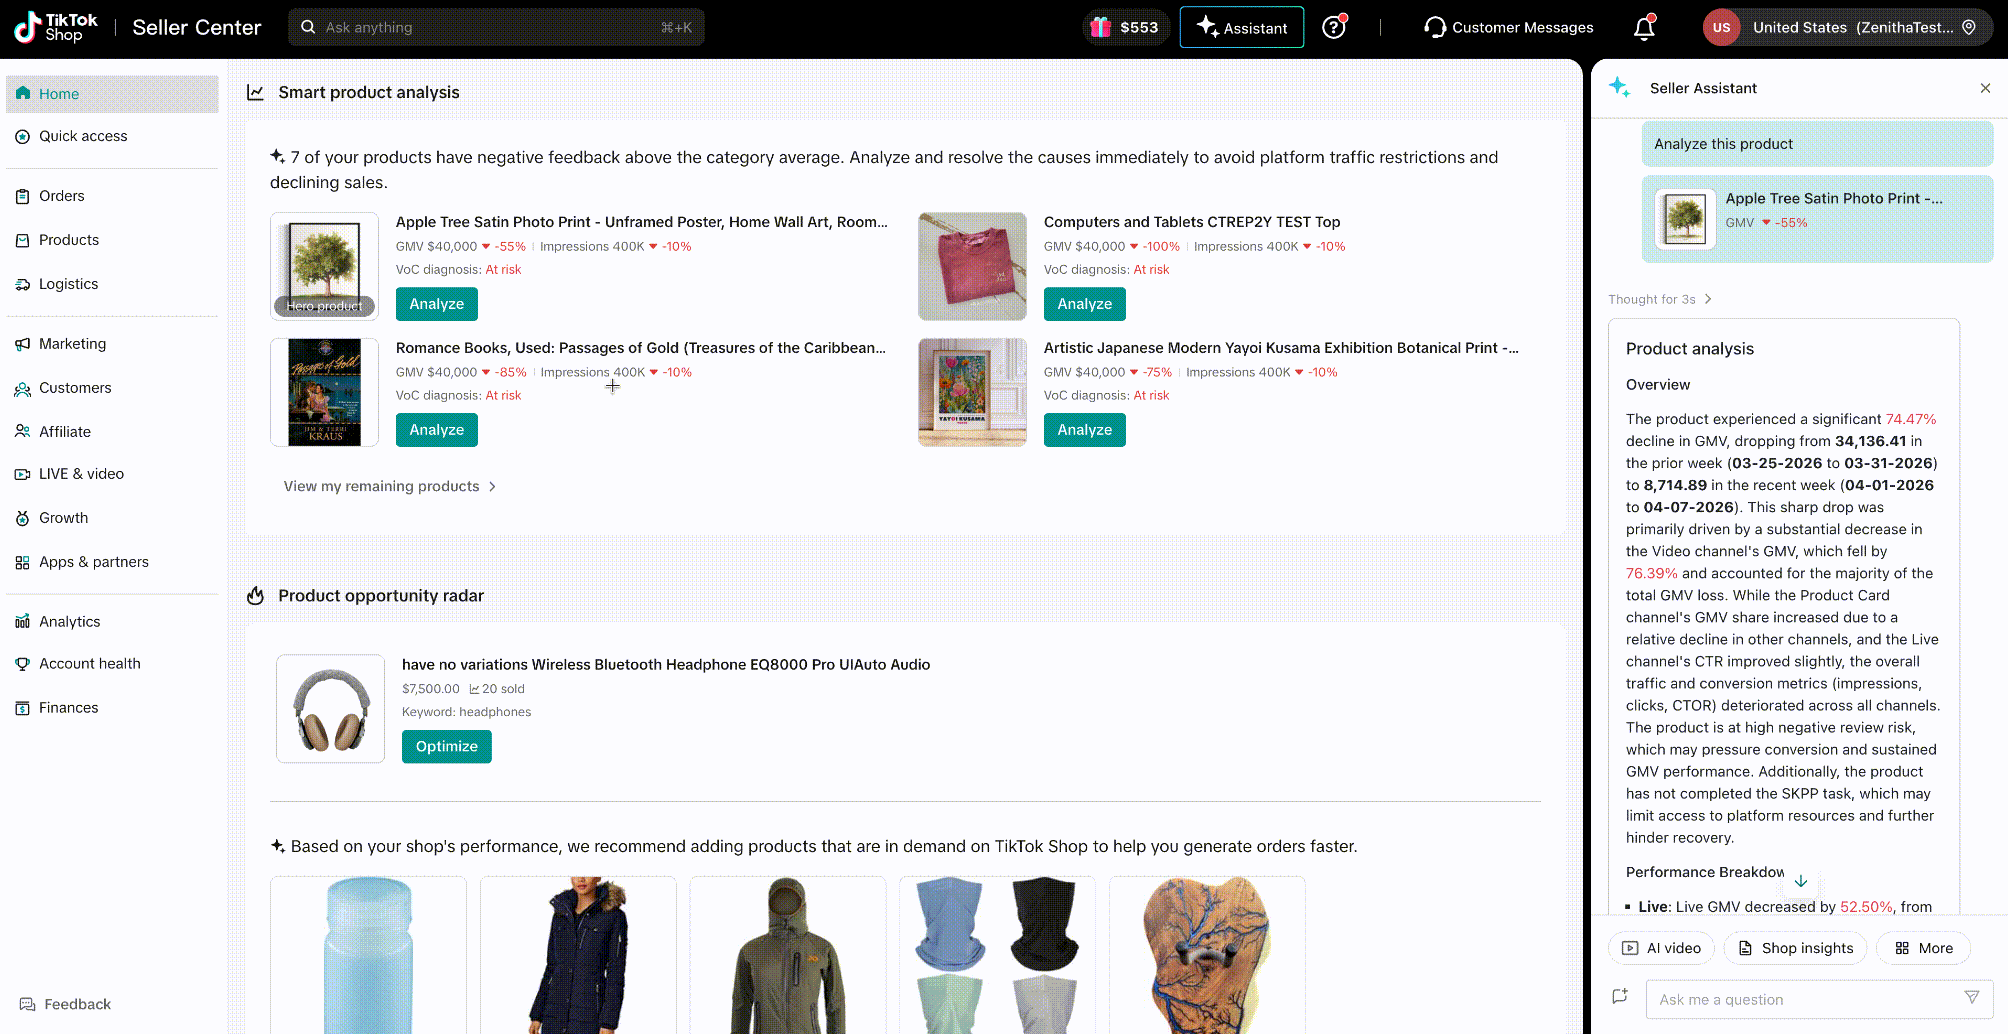Click the Affiliate sidebar icon
Viewport: 2008px width, 1034px height.
(22, 432)
